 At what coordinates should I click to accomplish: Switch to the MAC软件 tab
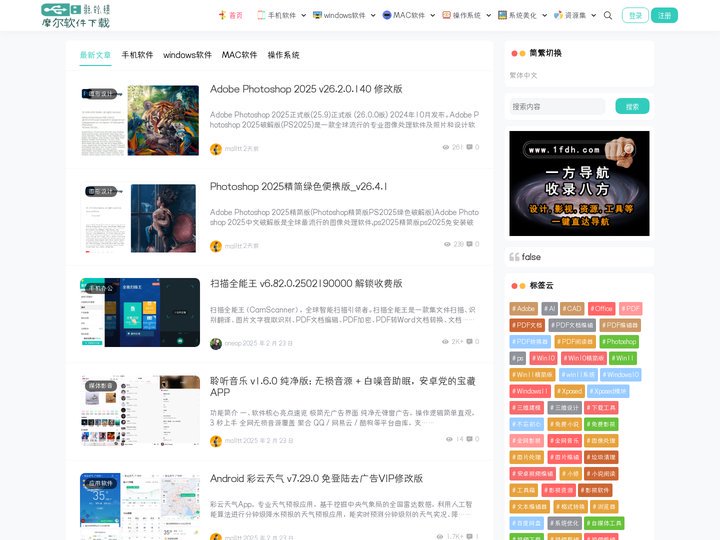239,55
